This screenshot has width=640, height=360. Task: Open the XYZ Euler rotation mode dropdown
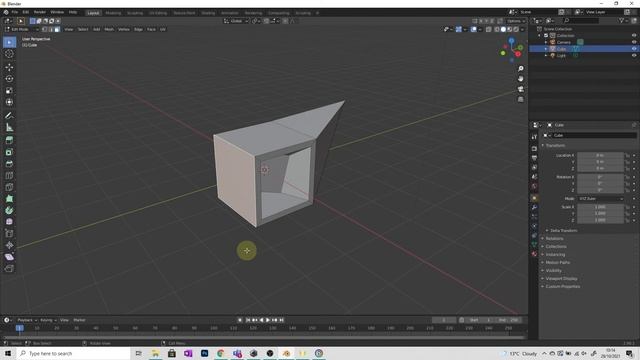[601, 198]
